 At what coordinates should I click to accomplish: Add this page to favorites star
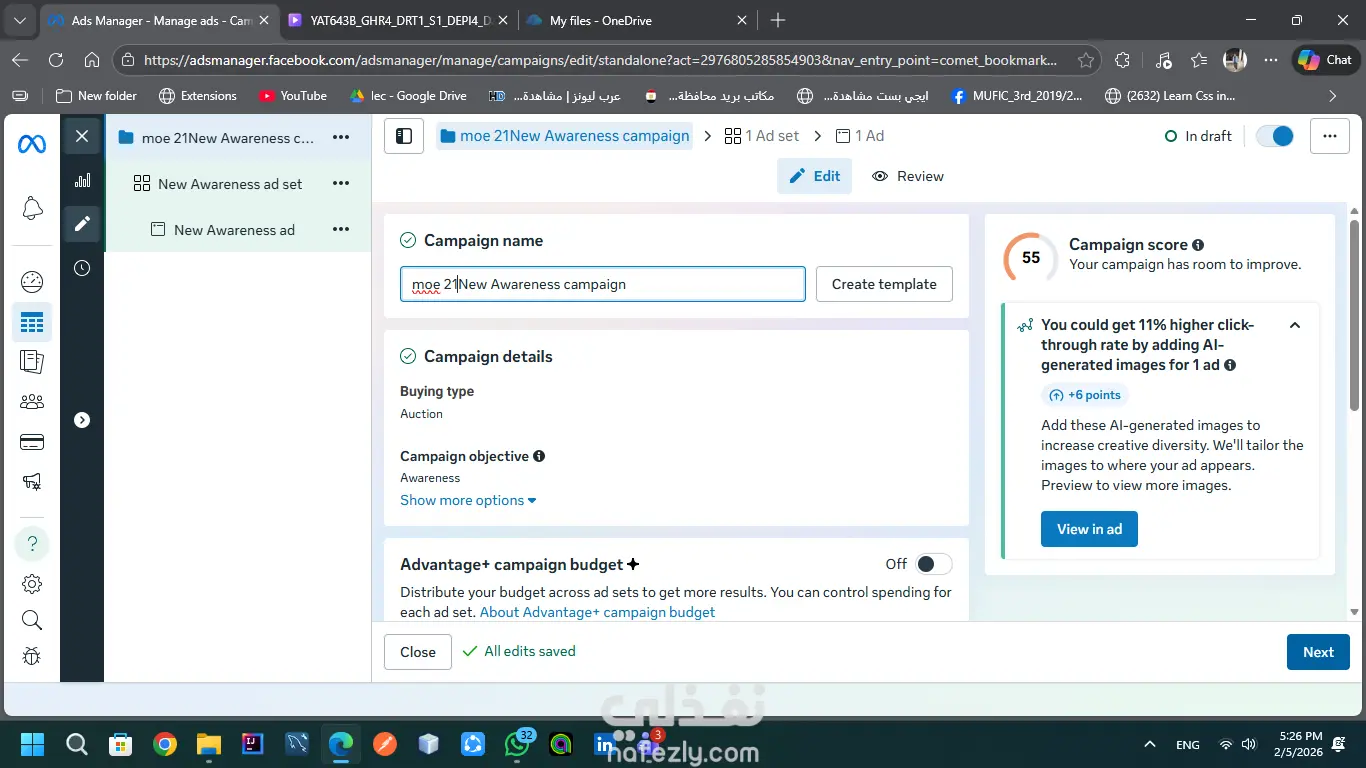1086,60
